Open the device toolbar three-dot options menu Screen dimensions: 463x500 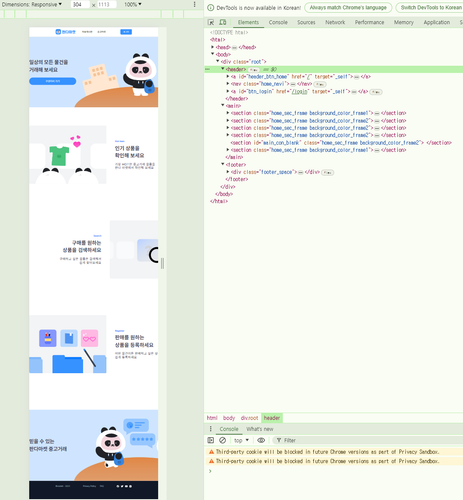194,4
